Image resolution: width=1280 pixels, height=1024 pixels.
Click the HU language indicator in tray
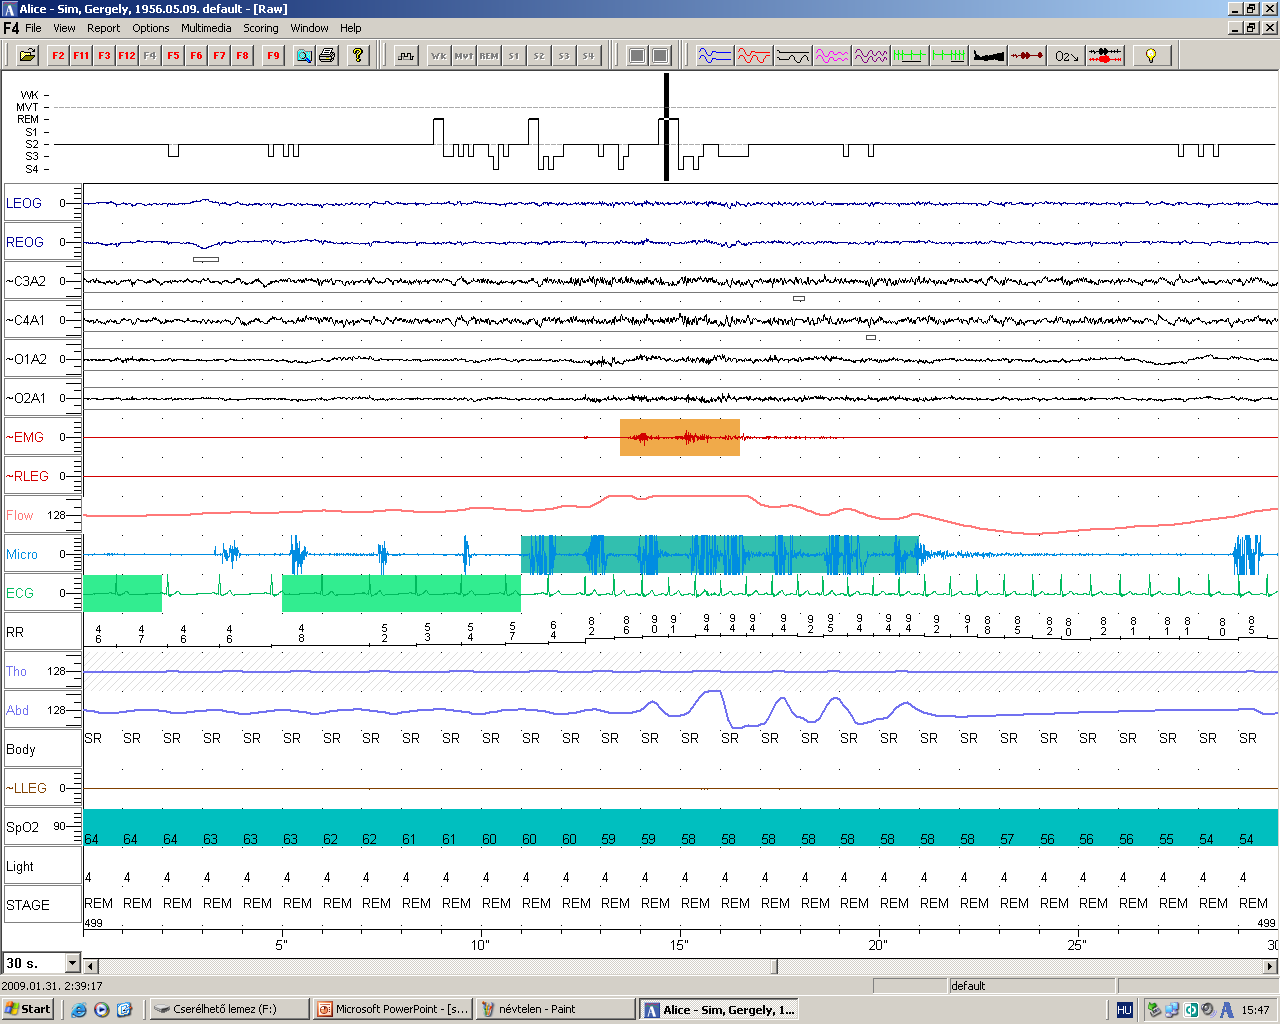click(x=1124, y=1010)
